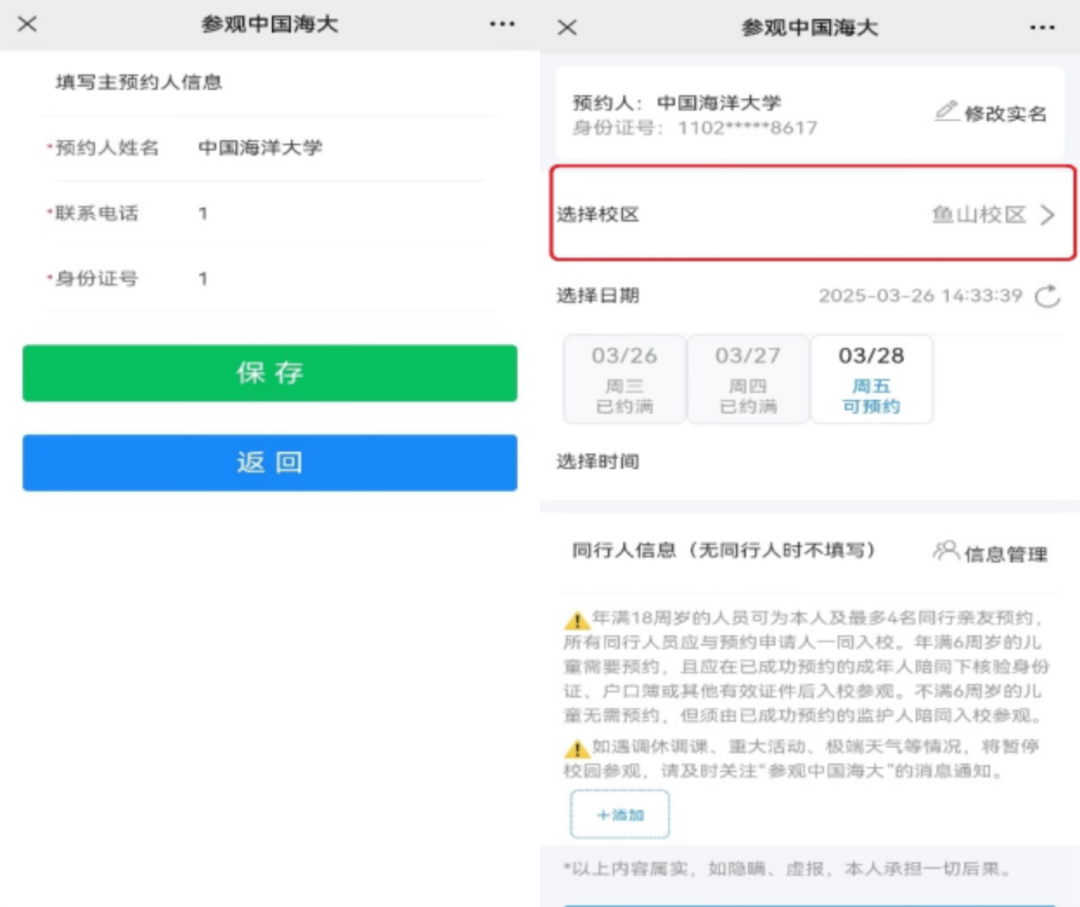Edit the 预约人姓名 field
Viewport: 1080px width, 907px height.
tap(269, 148)
